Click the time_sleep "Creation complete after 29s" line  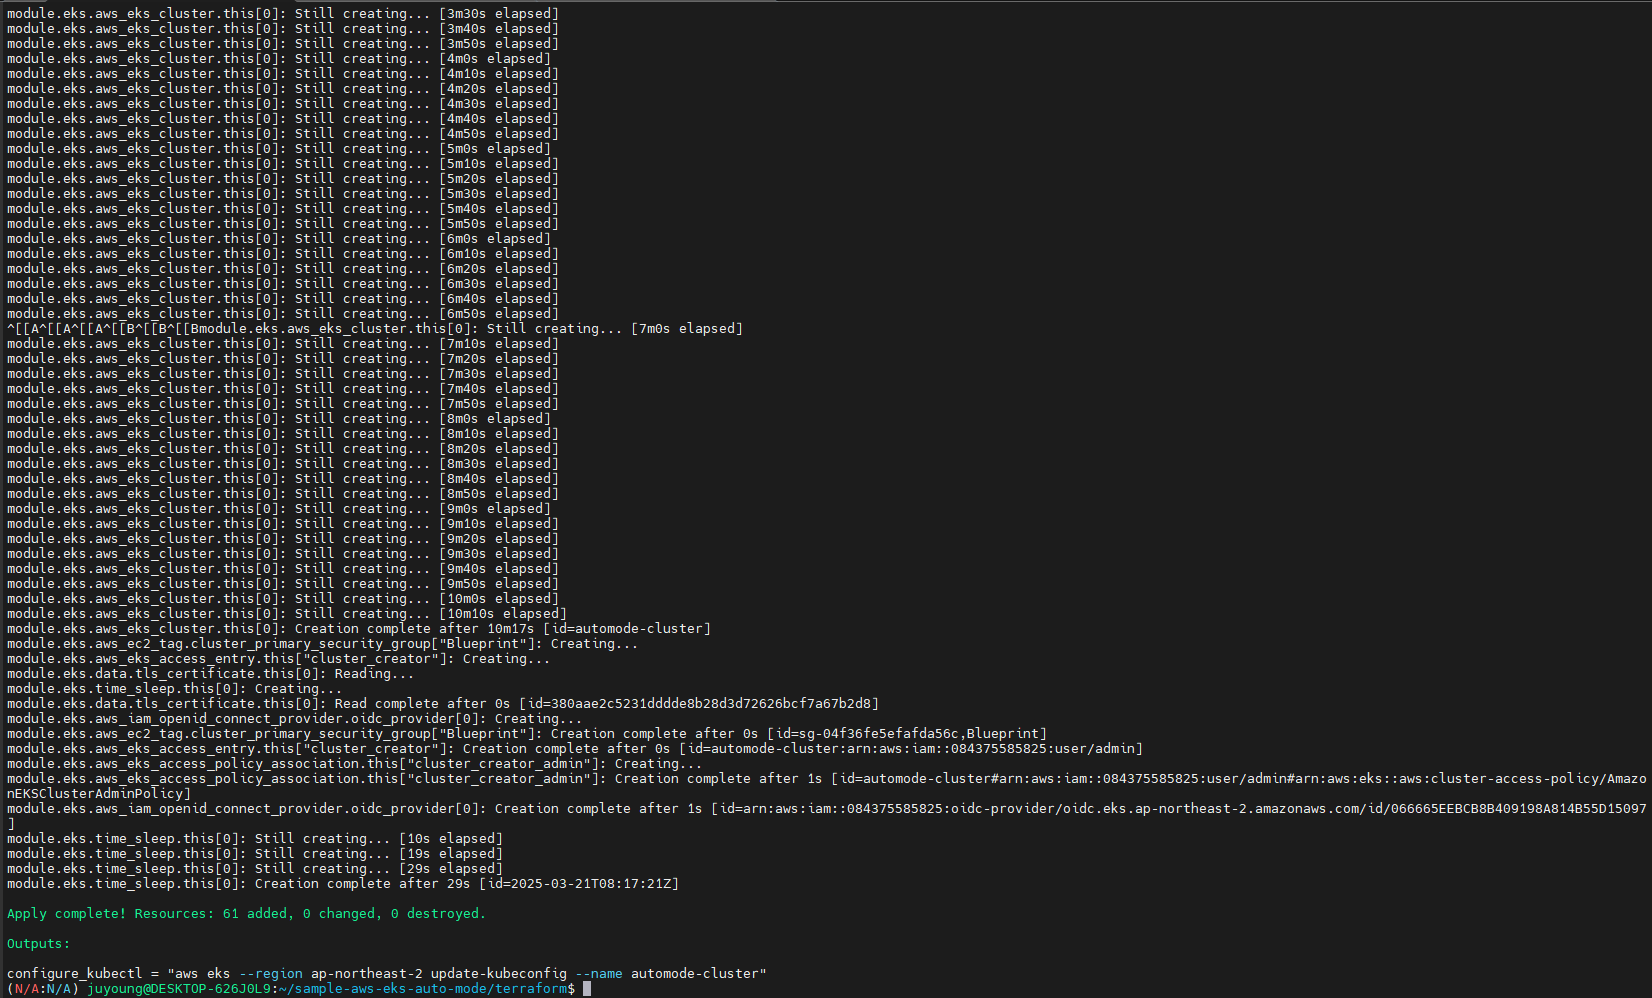(x=343, y=883)
